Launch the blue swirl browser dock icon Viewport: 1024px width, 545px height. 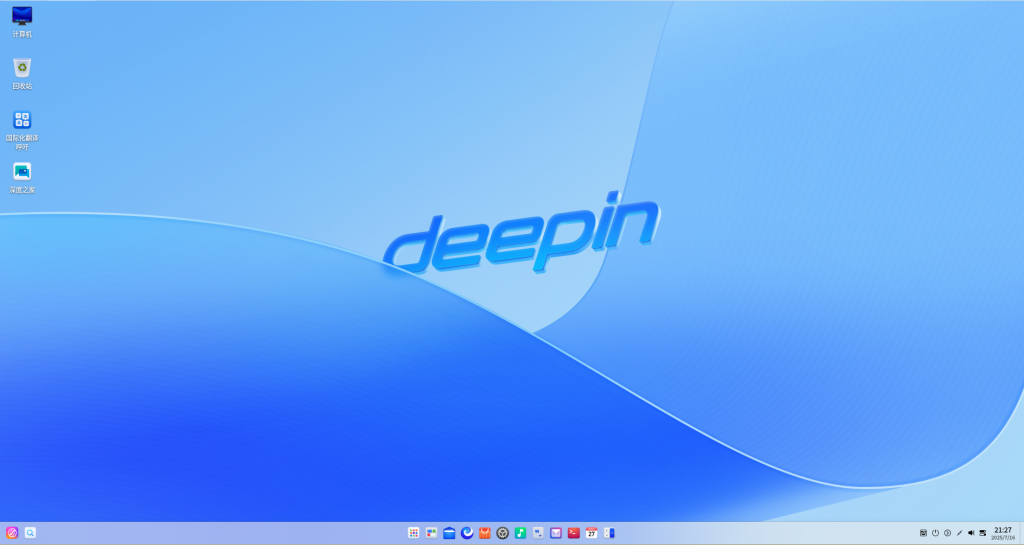click(467, 533)
